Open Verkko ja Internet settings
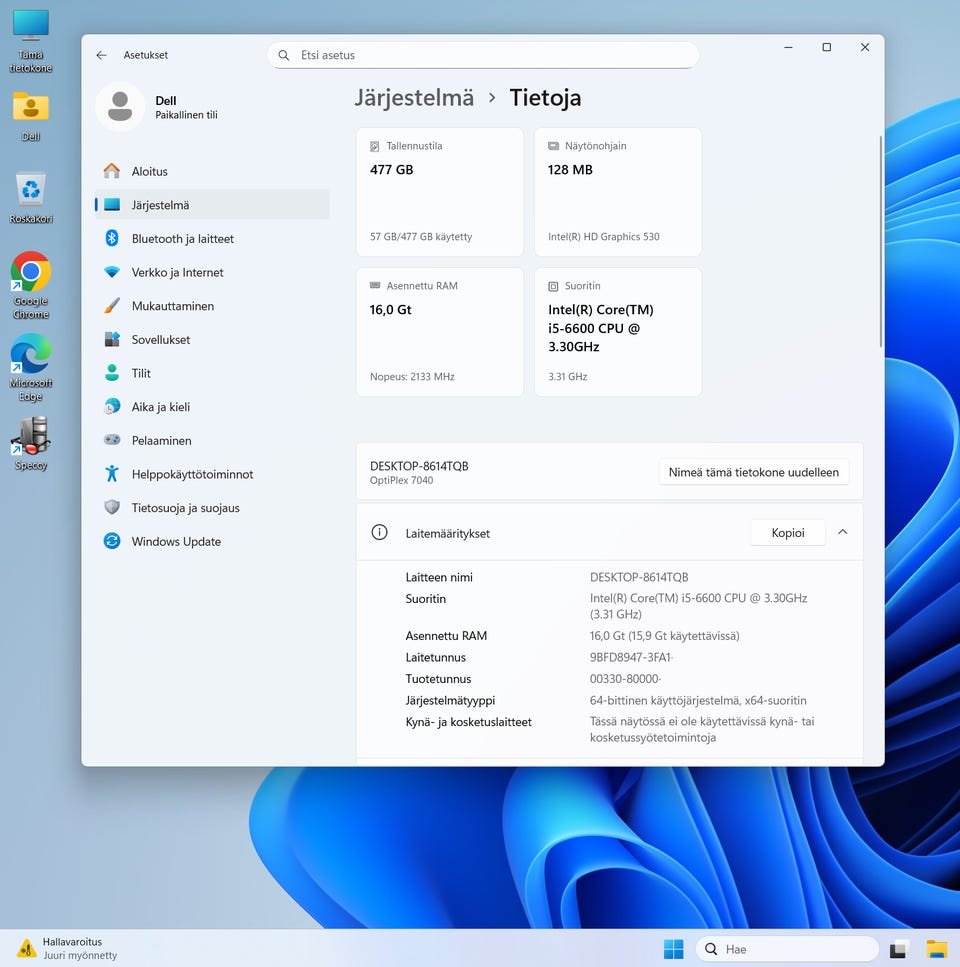960x967 pixels. tap(177, 272)
